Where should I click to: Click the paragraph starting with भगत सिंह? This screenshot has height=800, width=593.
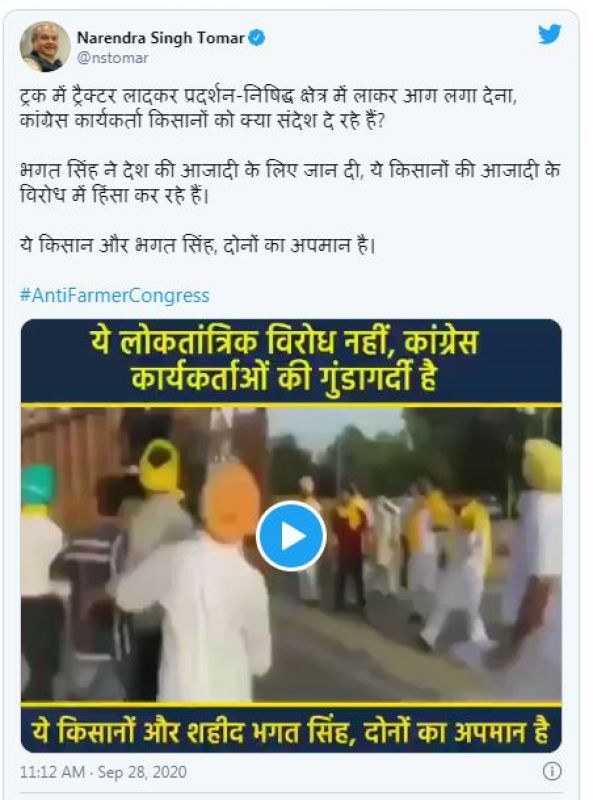point(289,182)
